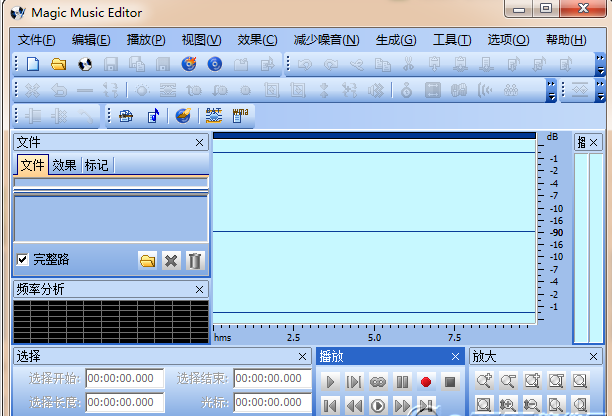Screen dimensions: 612x416
Task: Close the 文件 panel
Action: (x=199, y=143)
